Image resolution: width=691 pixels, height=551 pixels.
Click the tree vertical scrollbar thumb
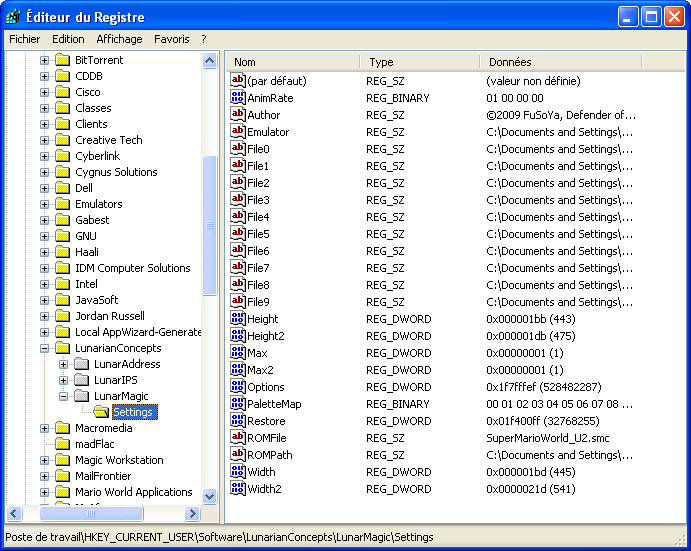pyautogui.click(x=210, y=225)
